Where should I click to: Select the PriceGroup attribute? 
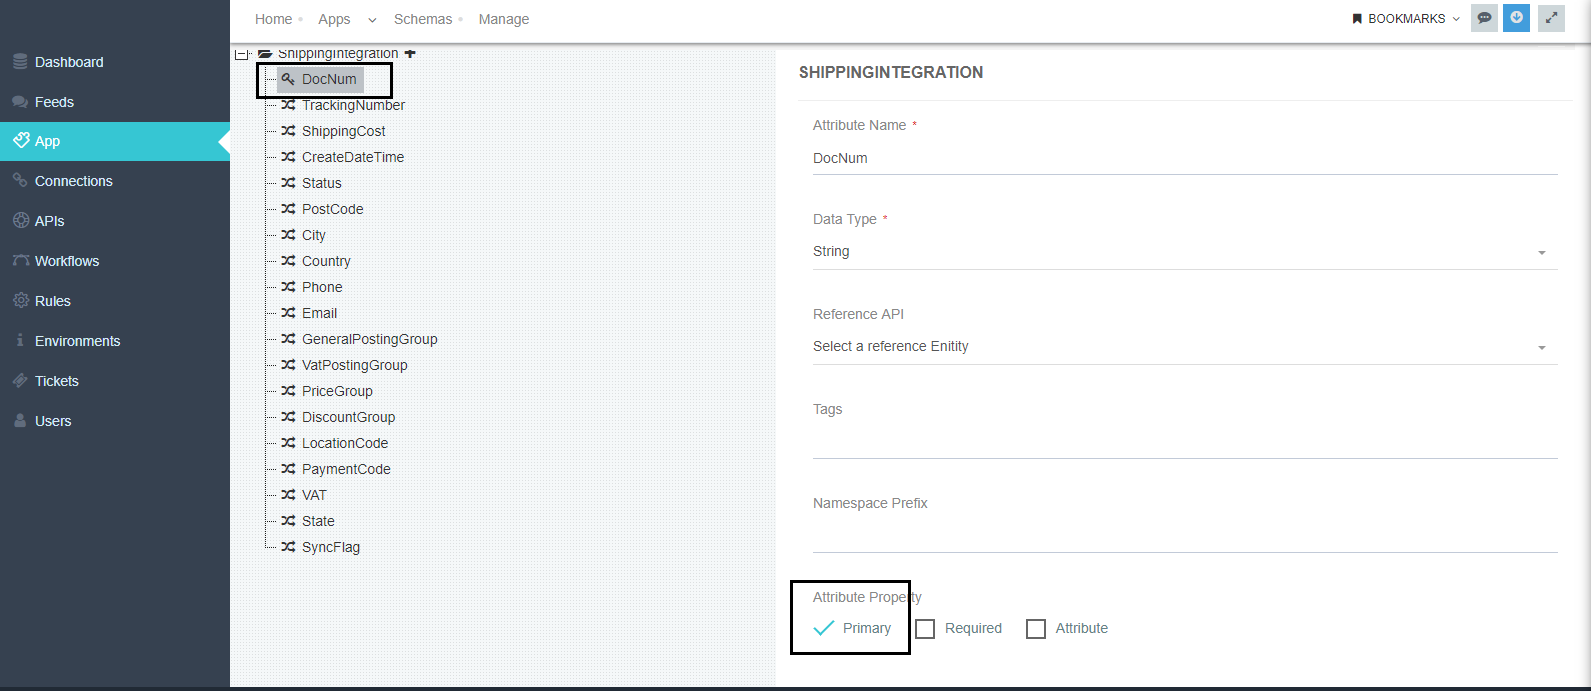tap(337, 391)
